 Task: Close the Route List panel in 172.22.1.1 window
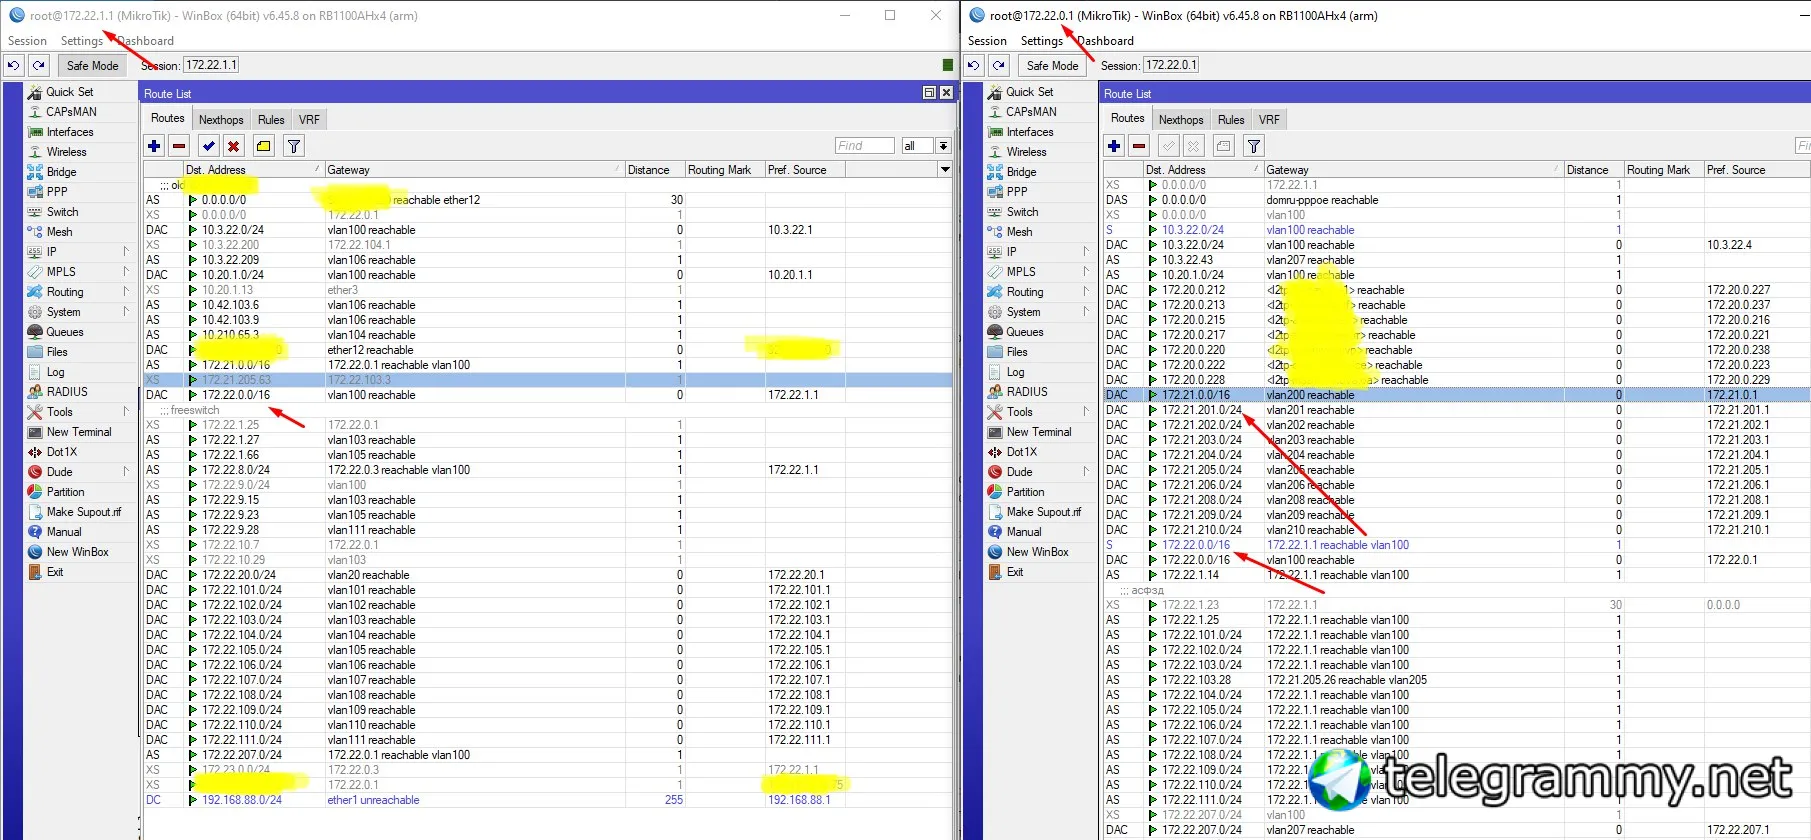tap(946, 93)
